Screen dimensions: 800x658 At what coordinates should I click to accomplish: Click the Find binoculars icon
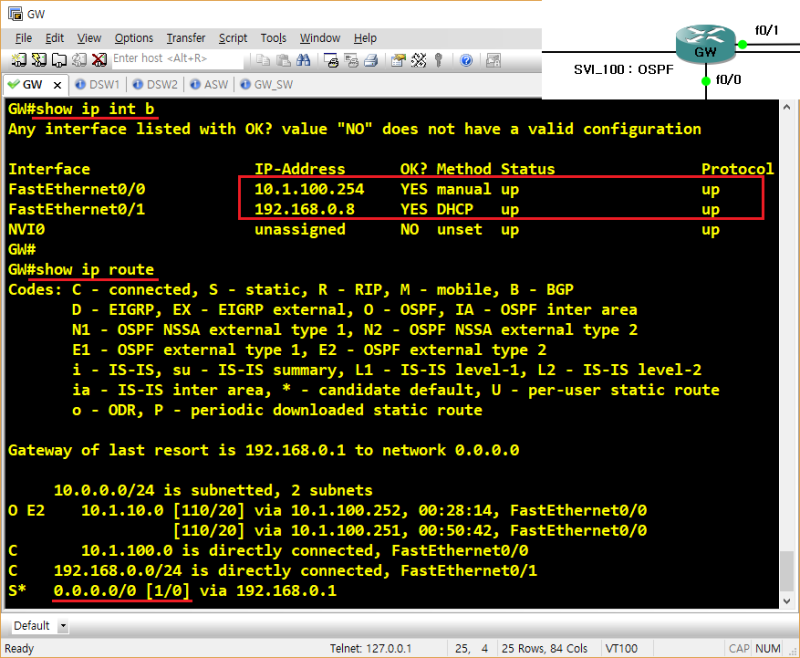click(x=303, y=60)
